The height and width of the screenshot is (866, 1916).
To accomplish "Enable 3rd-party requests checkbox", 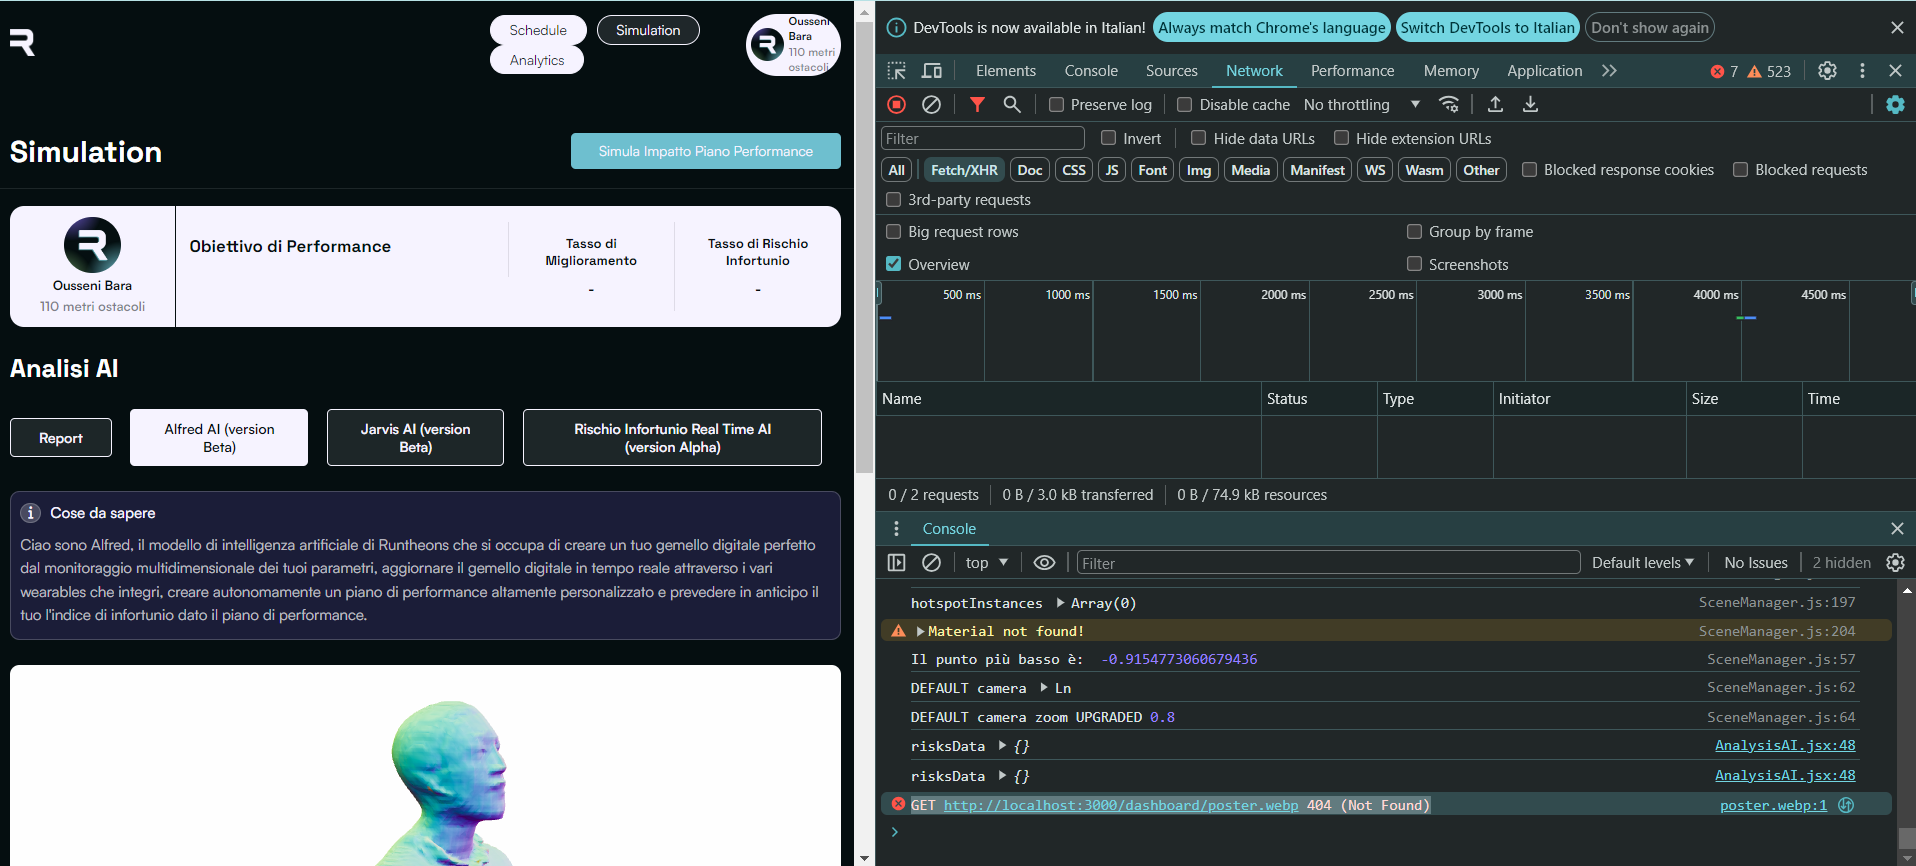I will [894, 200].
